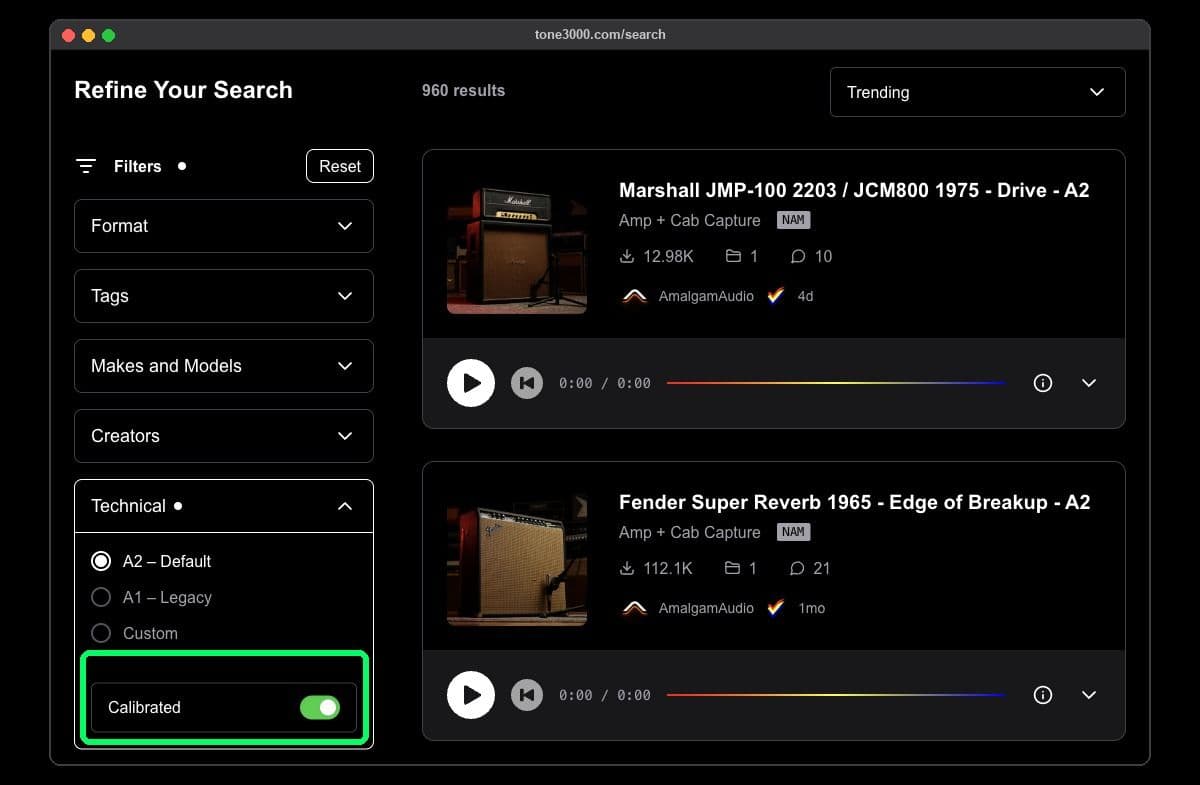
Task: Open Fender Super Reverb 1965 title link
Action: [854, 502]
